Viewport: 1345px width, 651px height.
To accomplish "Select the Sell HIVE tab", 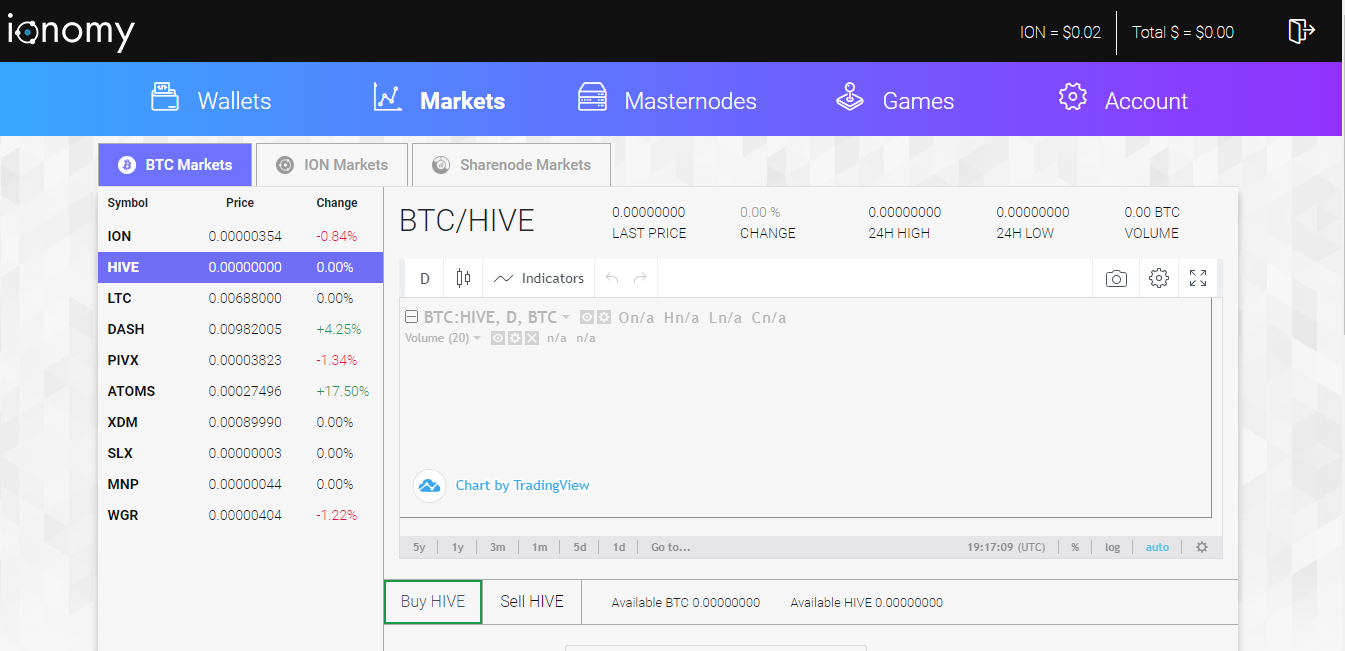I will click(x=532, y=602).
